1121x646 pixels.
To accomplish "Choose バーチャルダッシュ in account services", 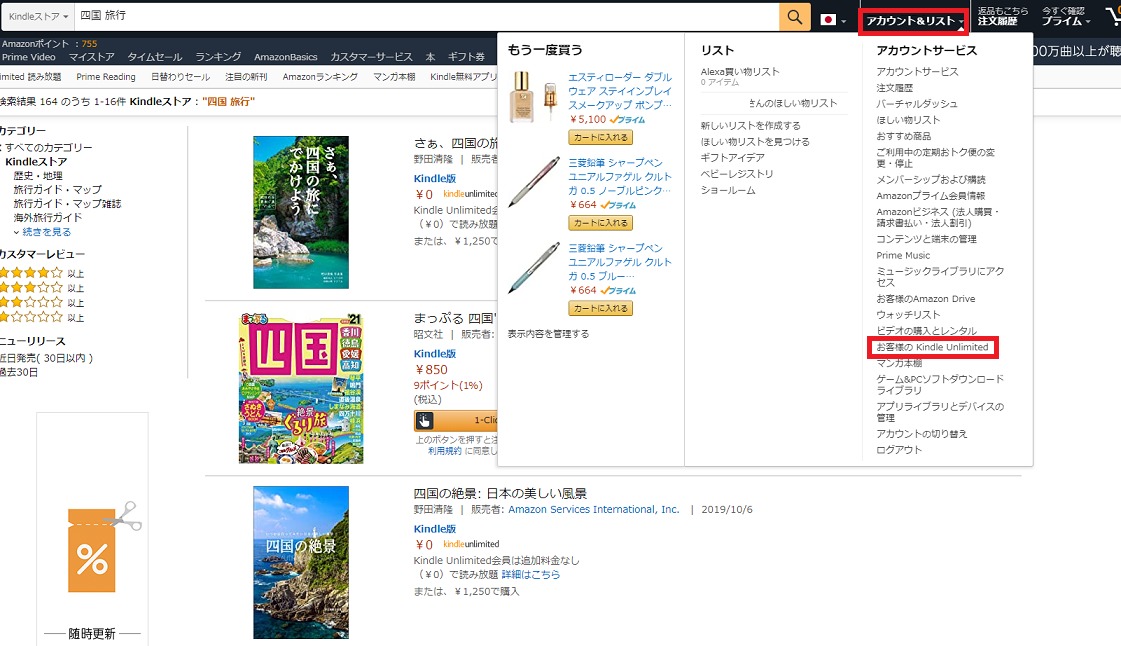I will pos(917,104).
